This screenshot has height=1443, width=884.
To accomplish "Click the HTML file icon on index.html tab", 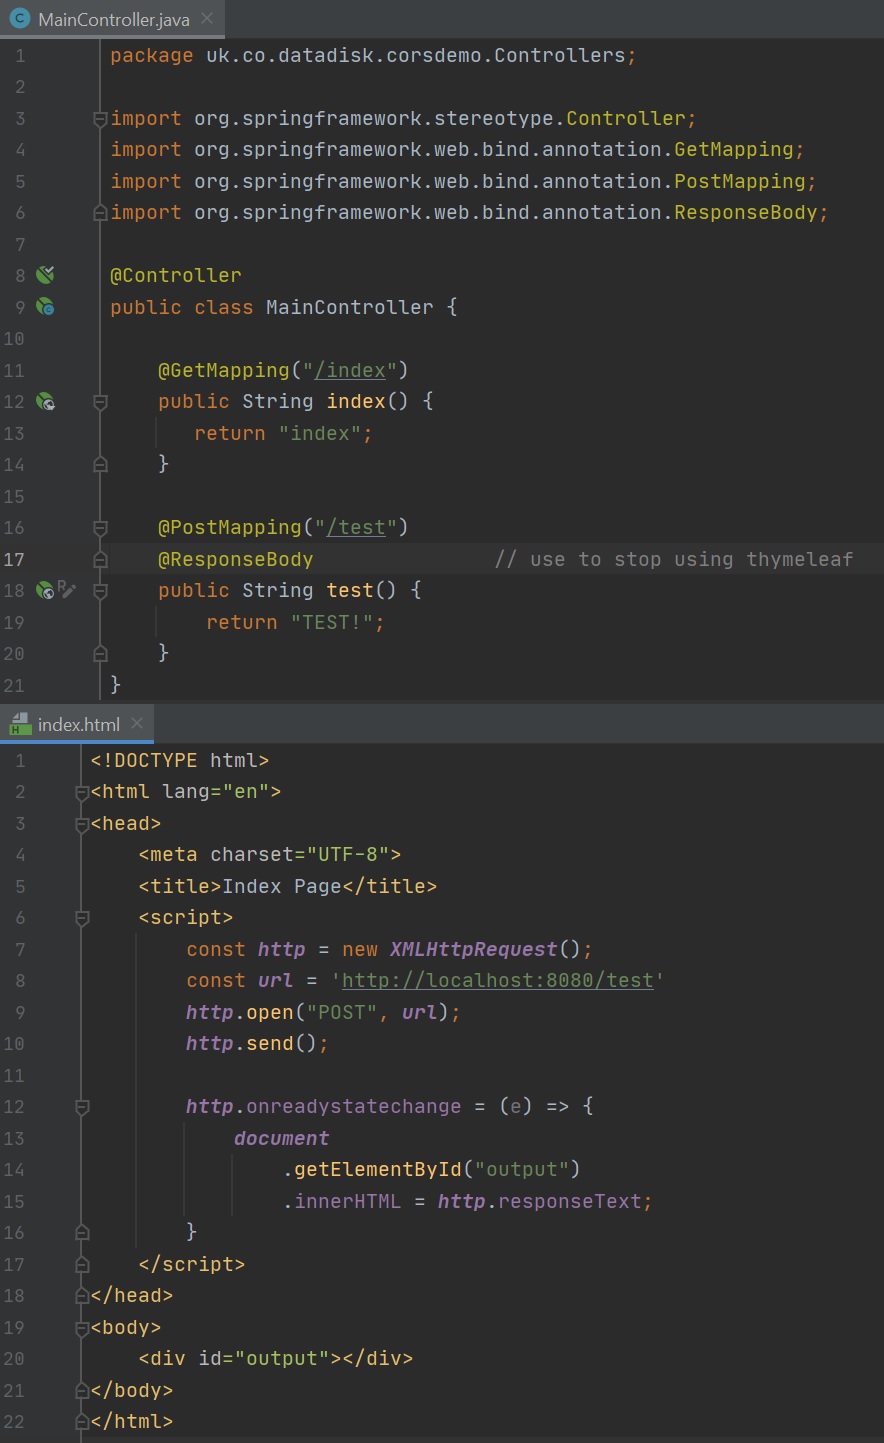I will 19,724.
